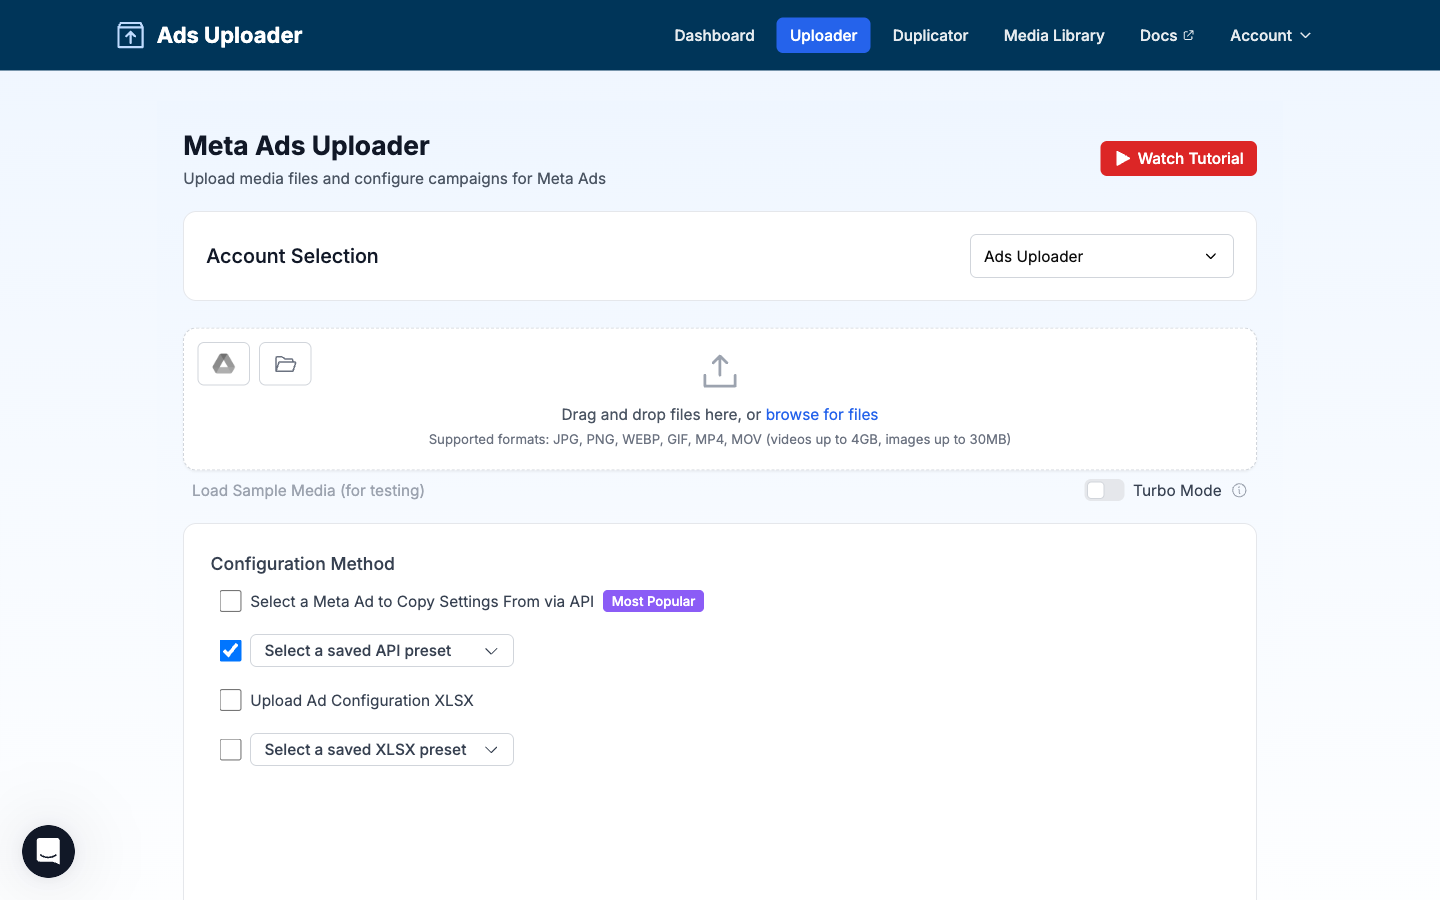Open the folder browse icon button
The width and height of the screenshot is (1440, 900).
(x=285, y=364)
